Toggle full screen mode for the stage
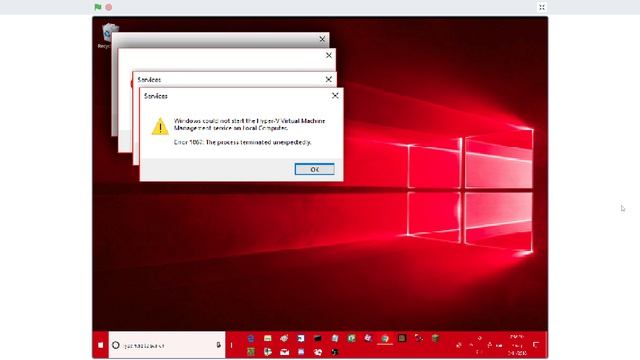This screenshot has height=360, width=640. coord(542,7)
